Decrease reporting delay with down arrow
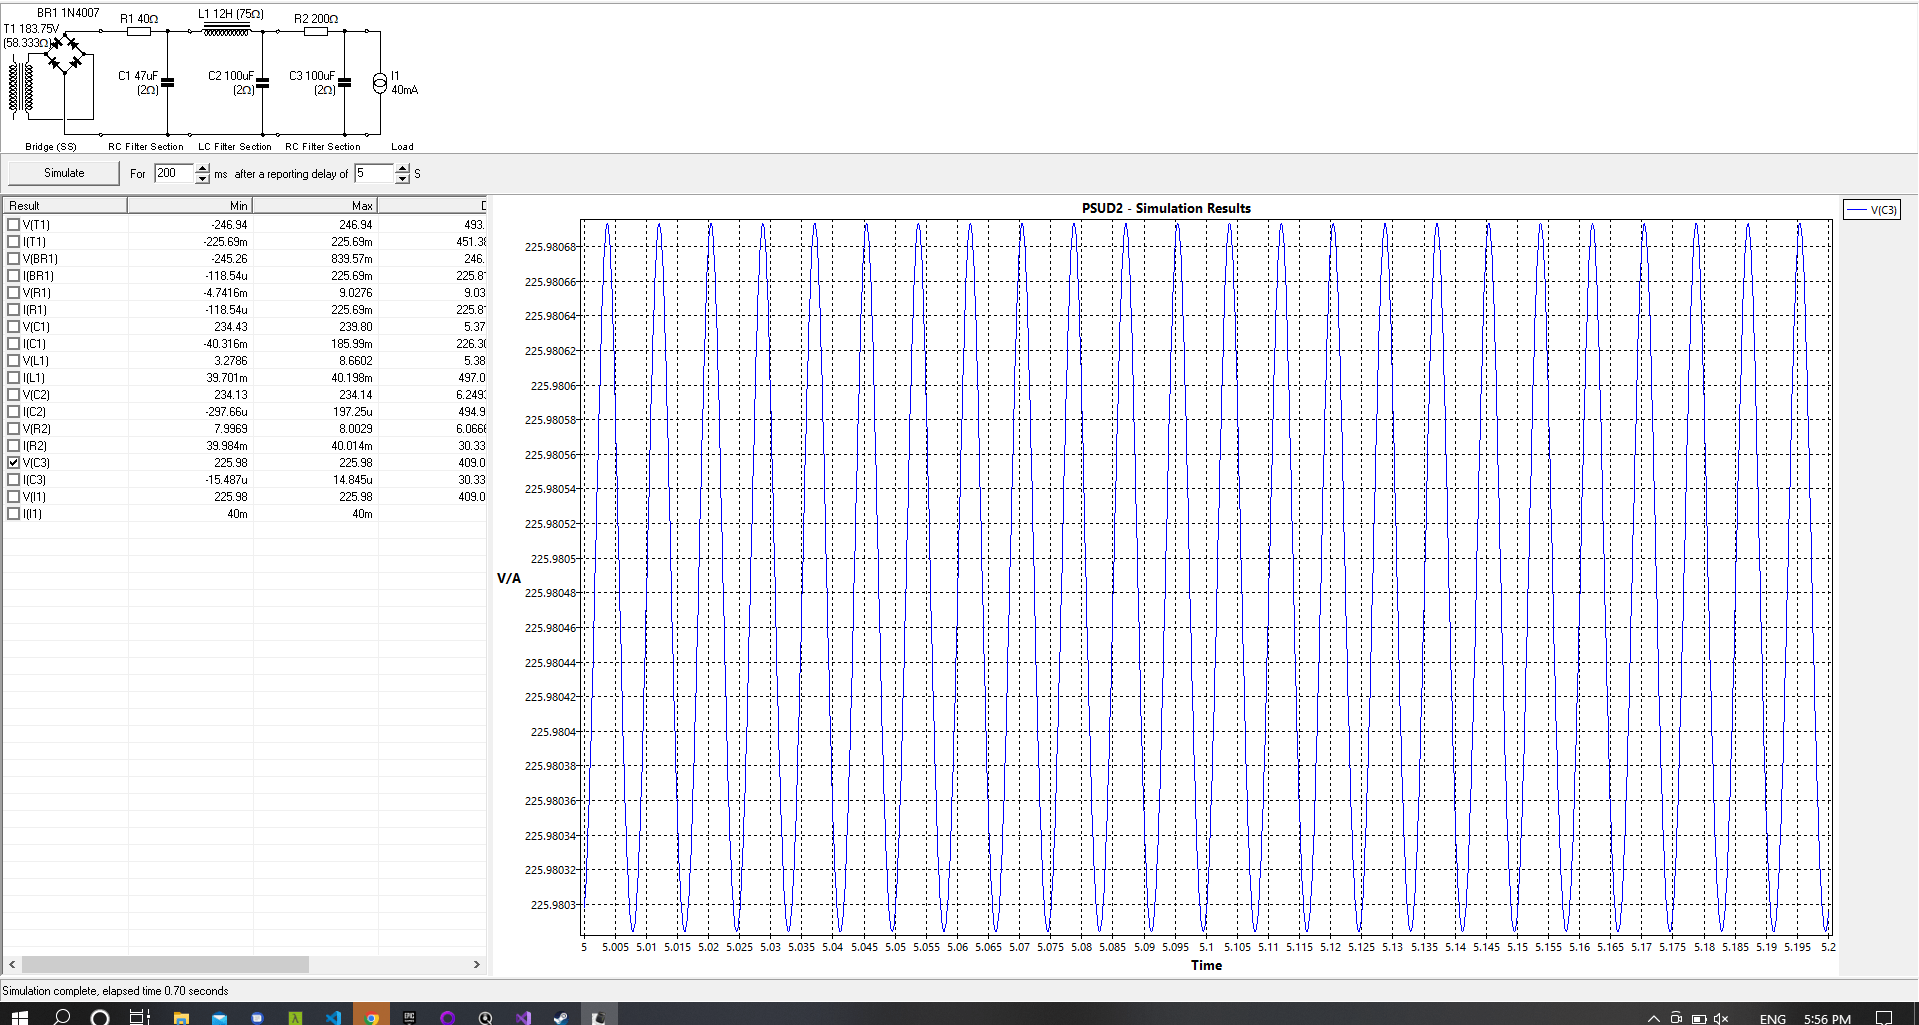 403,179
